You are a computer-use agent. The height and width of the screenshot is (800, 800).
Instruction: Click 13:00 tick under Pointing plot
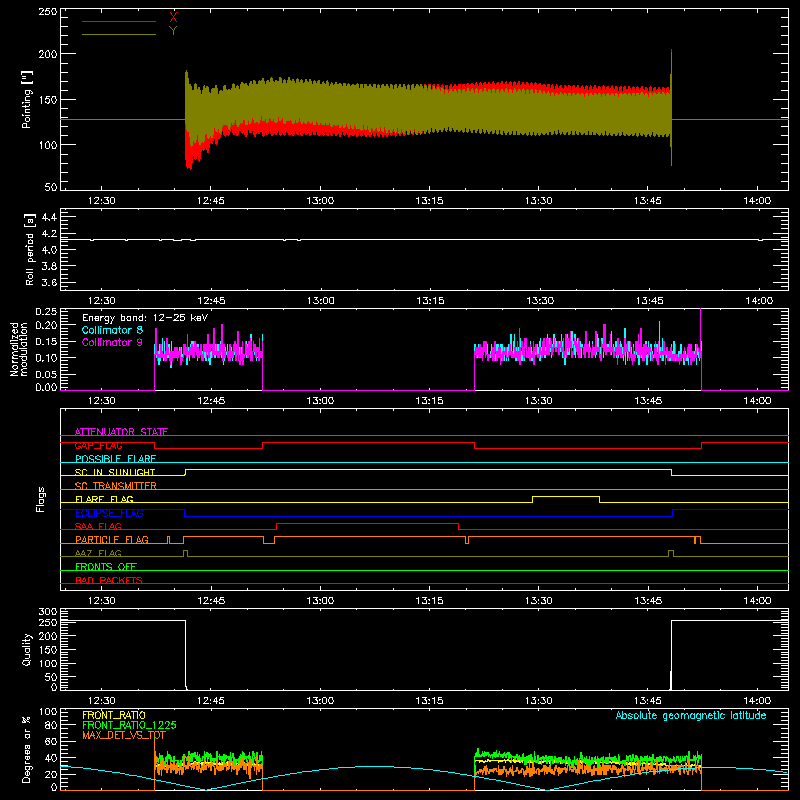(x=320, y=201)
